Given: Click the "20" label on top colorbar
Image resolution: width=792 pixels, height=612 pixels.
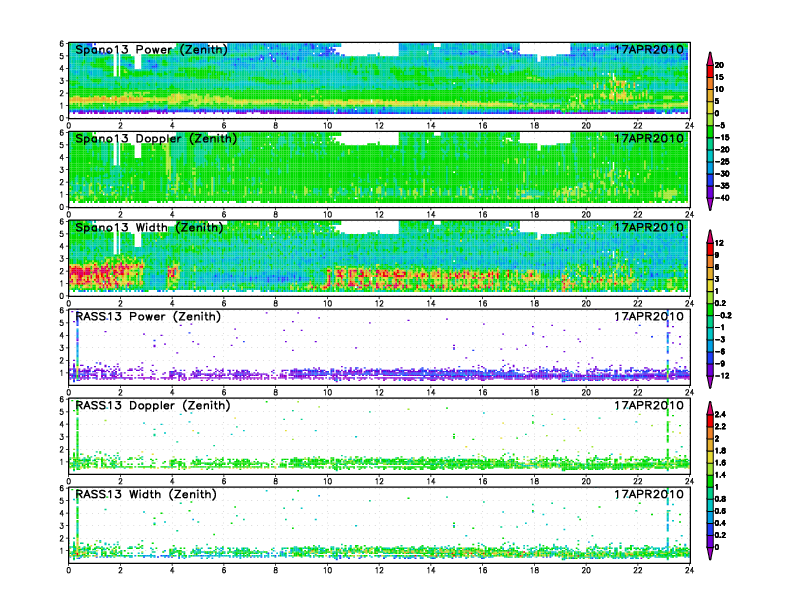Looking at the screenshot, I should coord(720,65).
